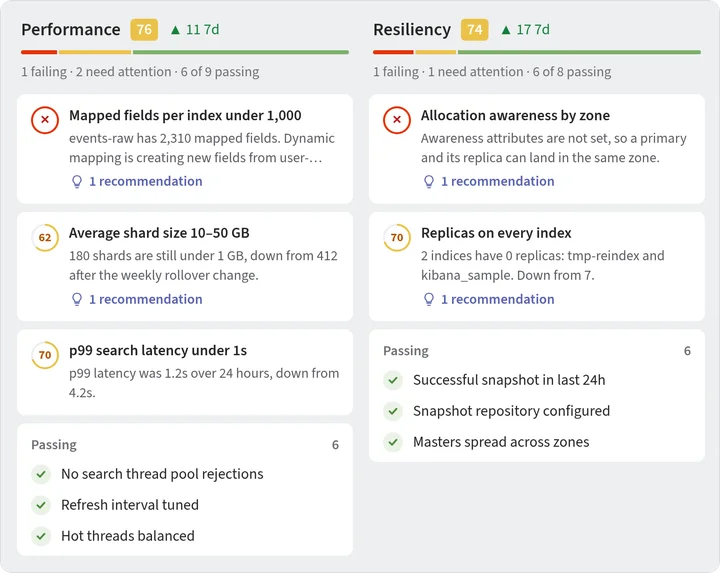
Task: Expand the Passing section under Resiliency
Action: [537, 351]
